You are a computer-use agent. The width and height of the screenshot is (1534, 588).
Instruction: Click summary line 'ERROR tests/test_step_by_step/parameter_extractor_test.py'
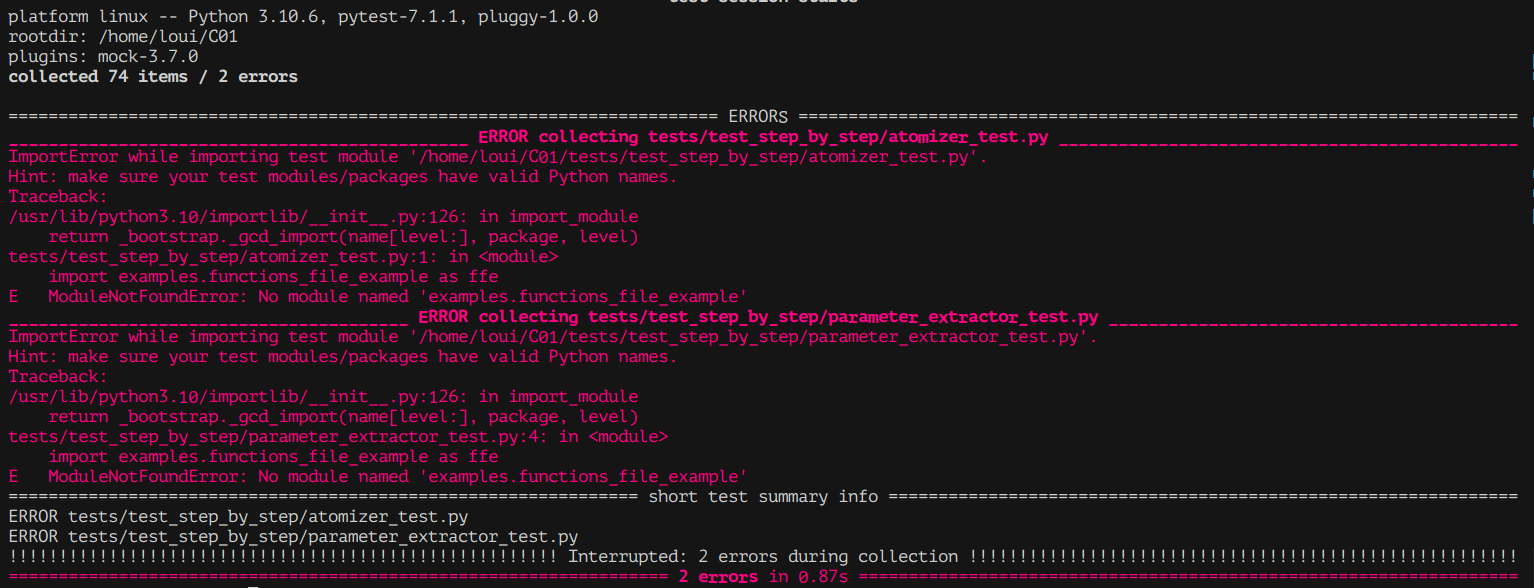(293, 537)
